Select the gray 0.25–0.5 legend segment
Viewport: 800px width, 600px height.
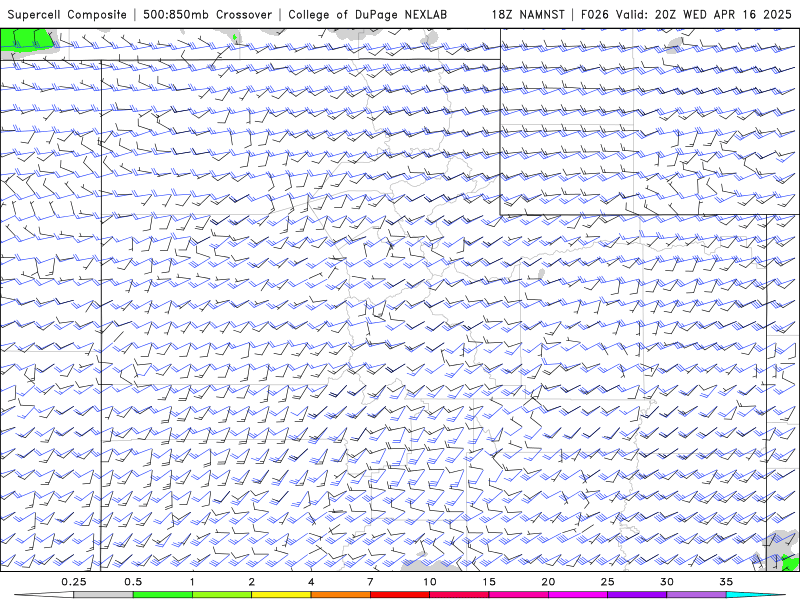coord(103,595)
